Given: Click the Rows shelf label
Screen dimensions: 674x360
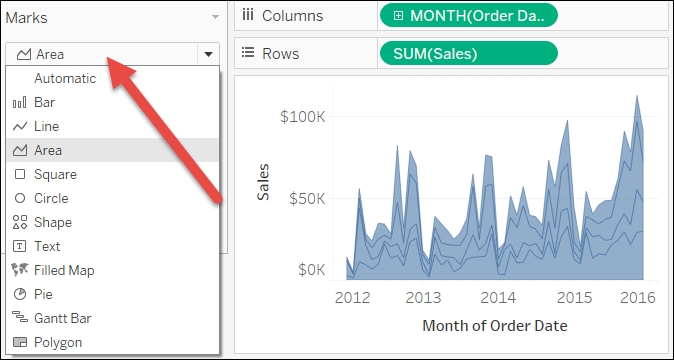Looking at the screenshot, I should pos(281,53).
